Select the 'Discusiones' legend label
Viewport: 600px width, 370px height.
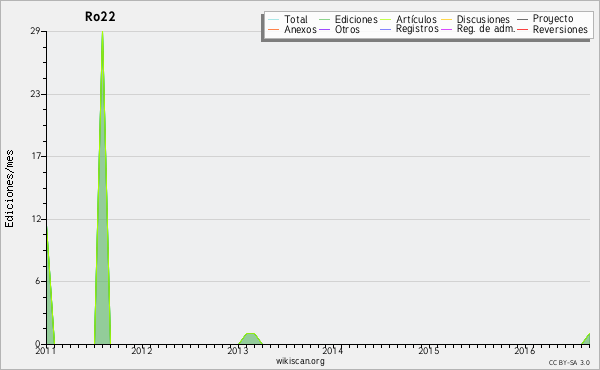click(483, 19)
